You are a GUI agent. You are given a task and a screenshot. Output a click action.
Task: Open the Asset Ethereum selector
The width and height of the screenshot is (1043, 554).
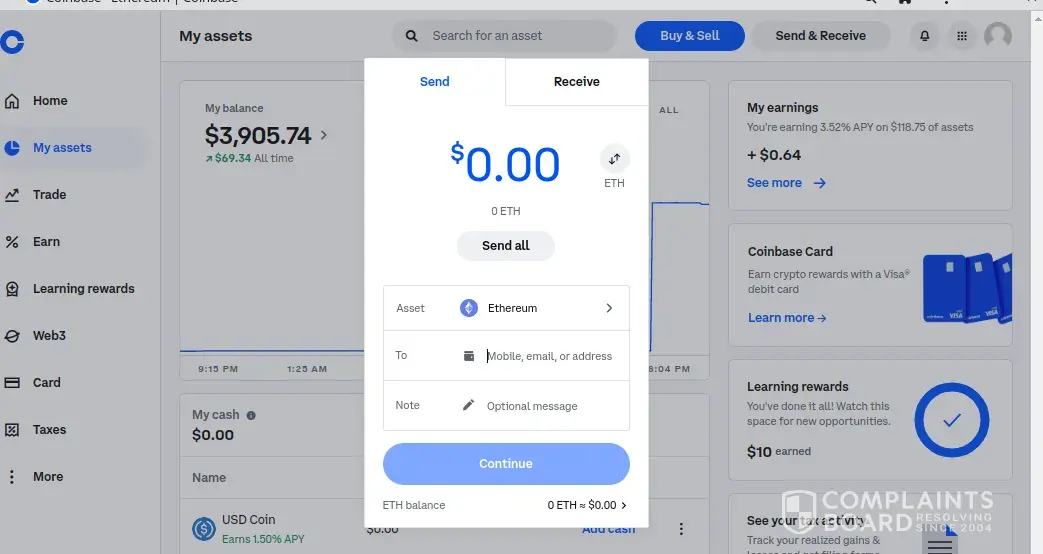pos(506,308)
